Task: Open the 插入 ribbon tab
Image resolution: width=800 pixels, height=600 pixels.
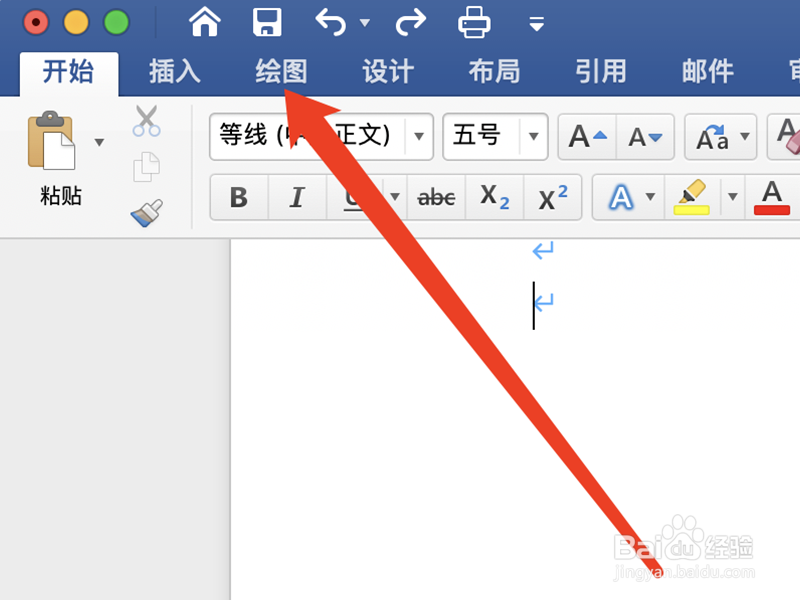Action: coord(175,71)
